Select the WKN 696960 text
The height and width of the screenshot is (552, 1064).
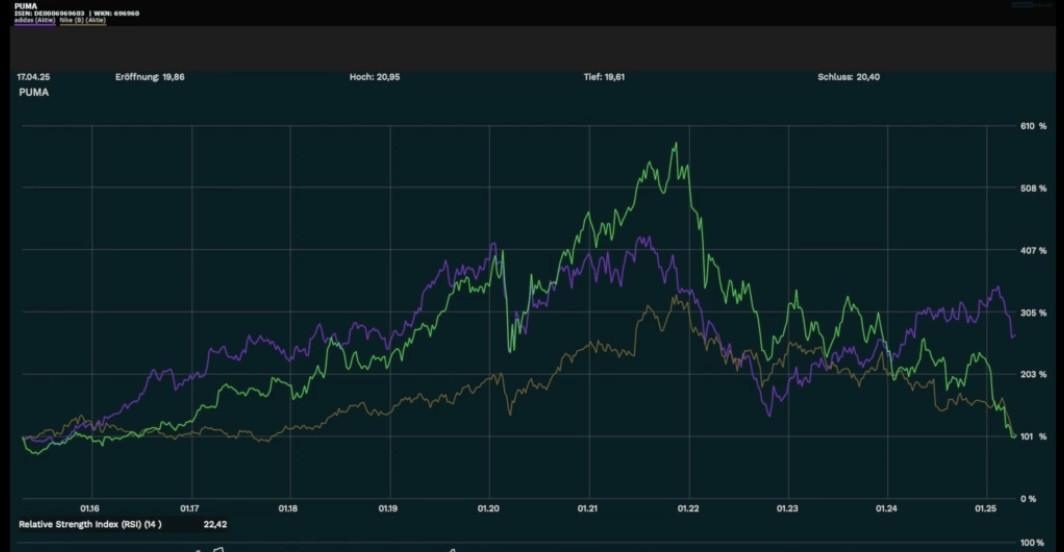116,13
